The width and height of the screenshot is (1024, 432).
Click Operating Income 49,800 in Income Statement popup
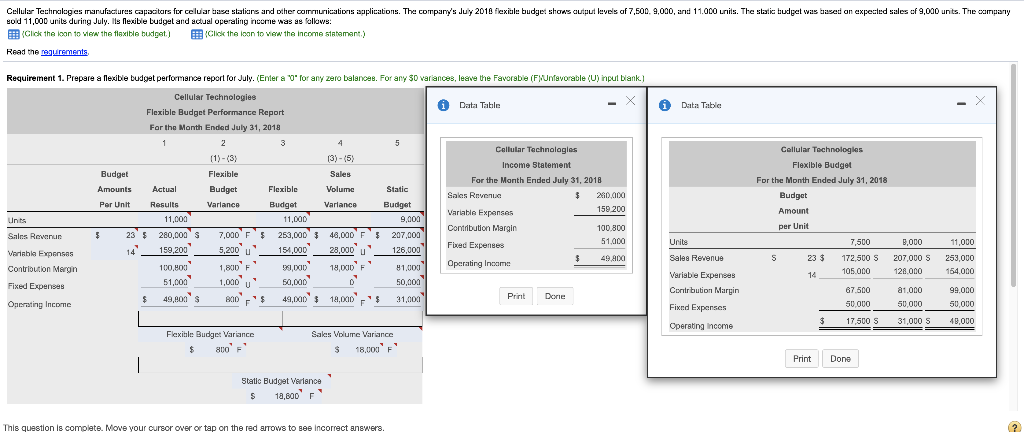(x=613, y=259)
